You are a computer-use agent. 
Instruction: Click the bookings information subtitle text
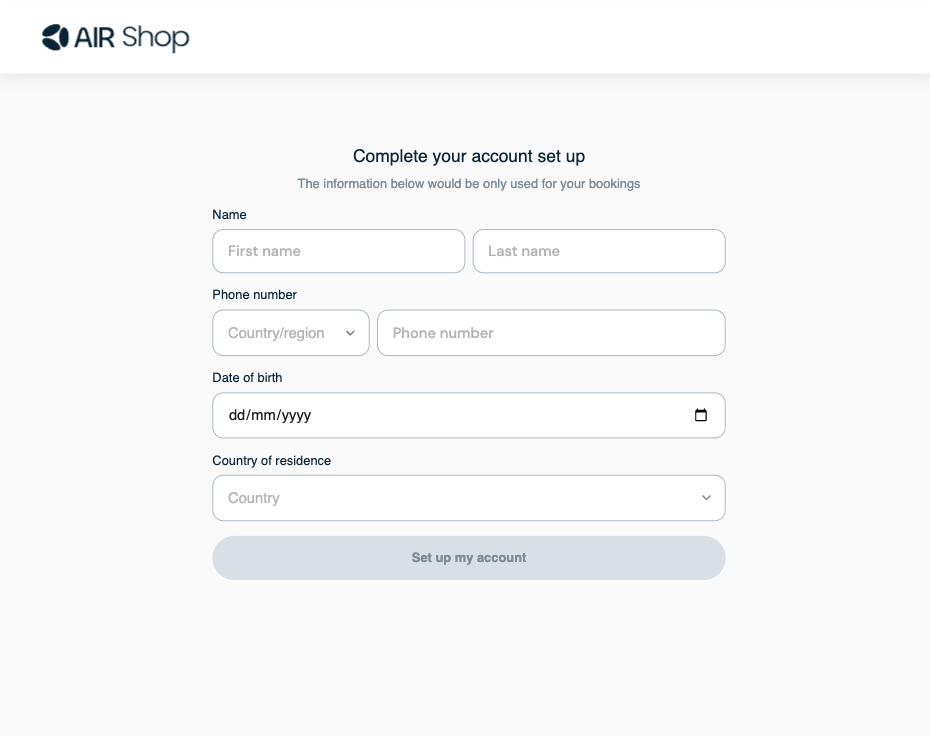point(469,184)
